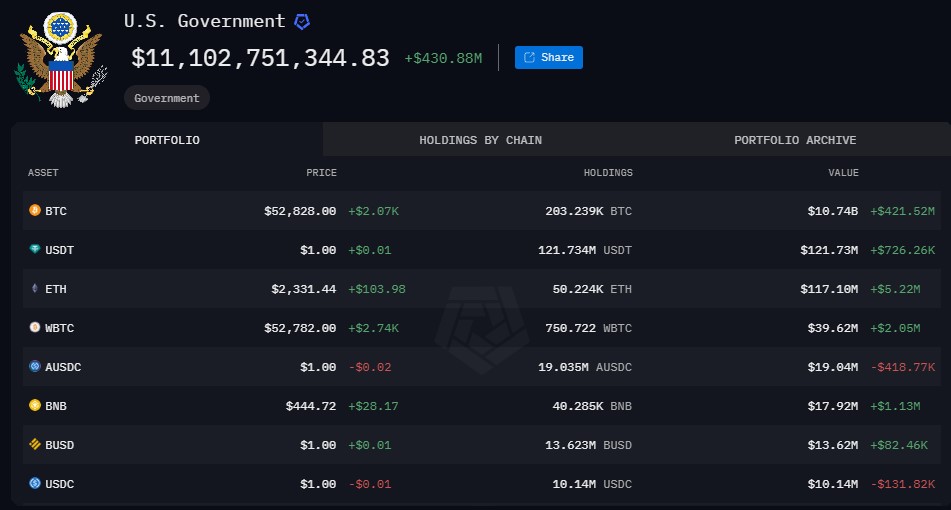Click the ETH Ethereum icon
The image size is (951, 510).
tap(35, 289)
